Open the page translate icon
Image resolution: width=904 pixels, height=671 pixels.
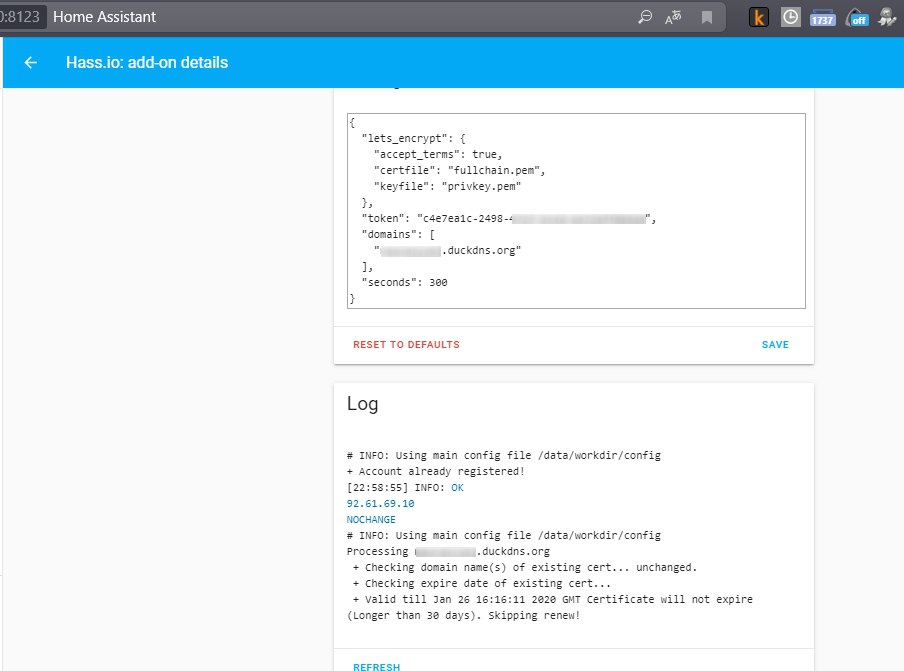click(x=673, y=17)
